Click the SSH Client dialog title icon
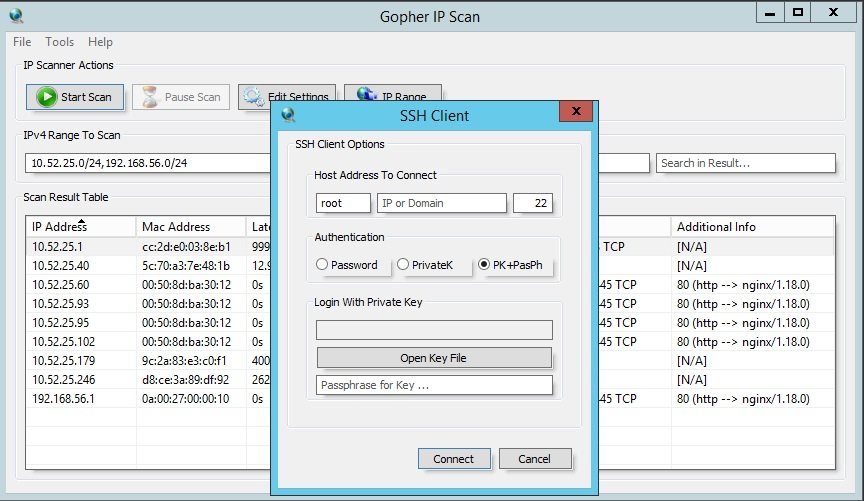The image size is (864, 501). 288,115
